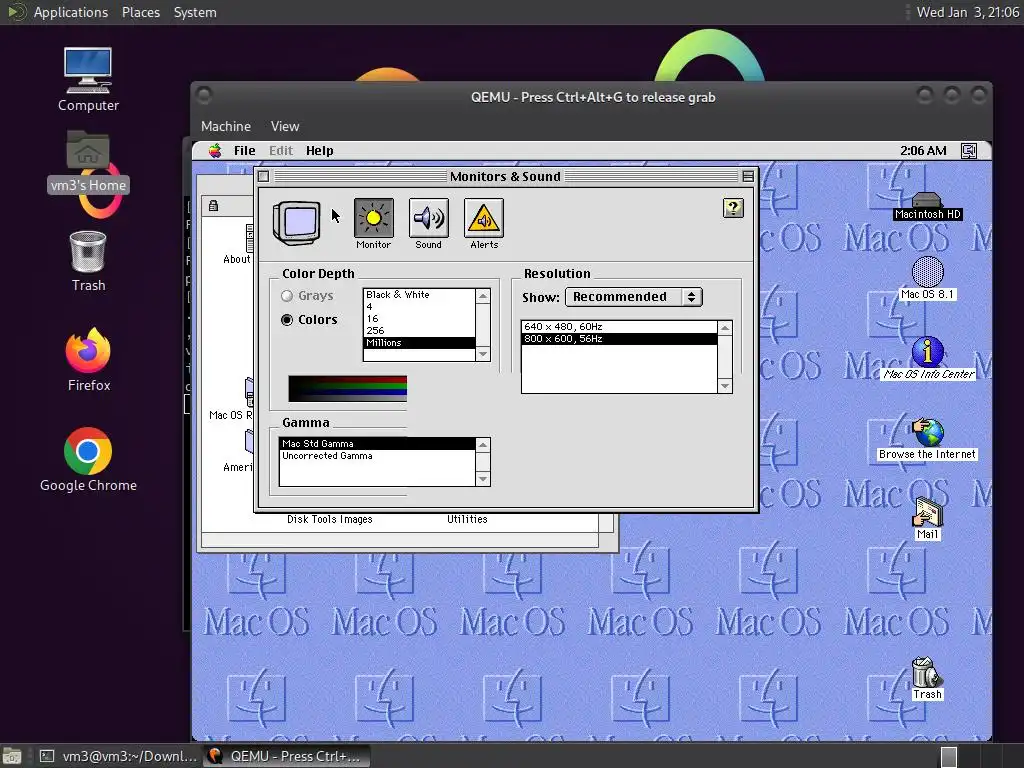This screenshot has height=768, width=1024.
Task: Open the Applications menu
Action: (71, 12)
